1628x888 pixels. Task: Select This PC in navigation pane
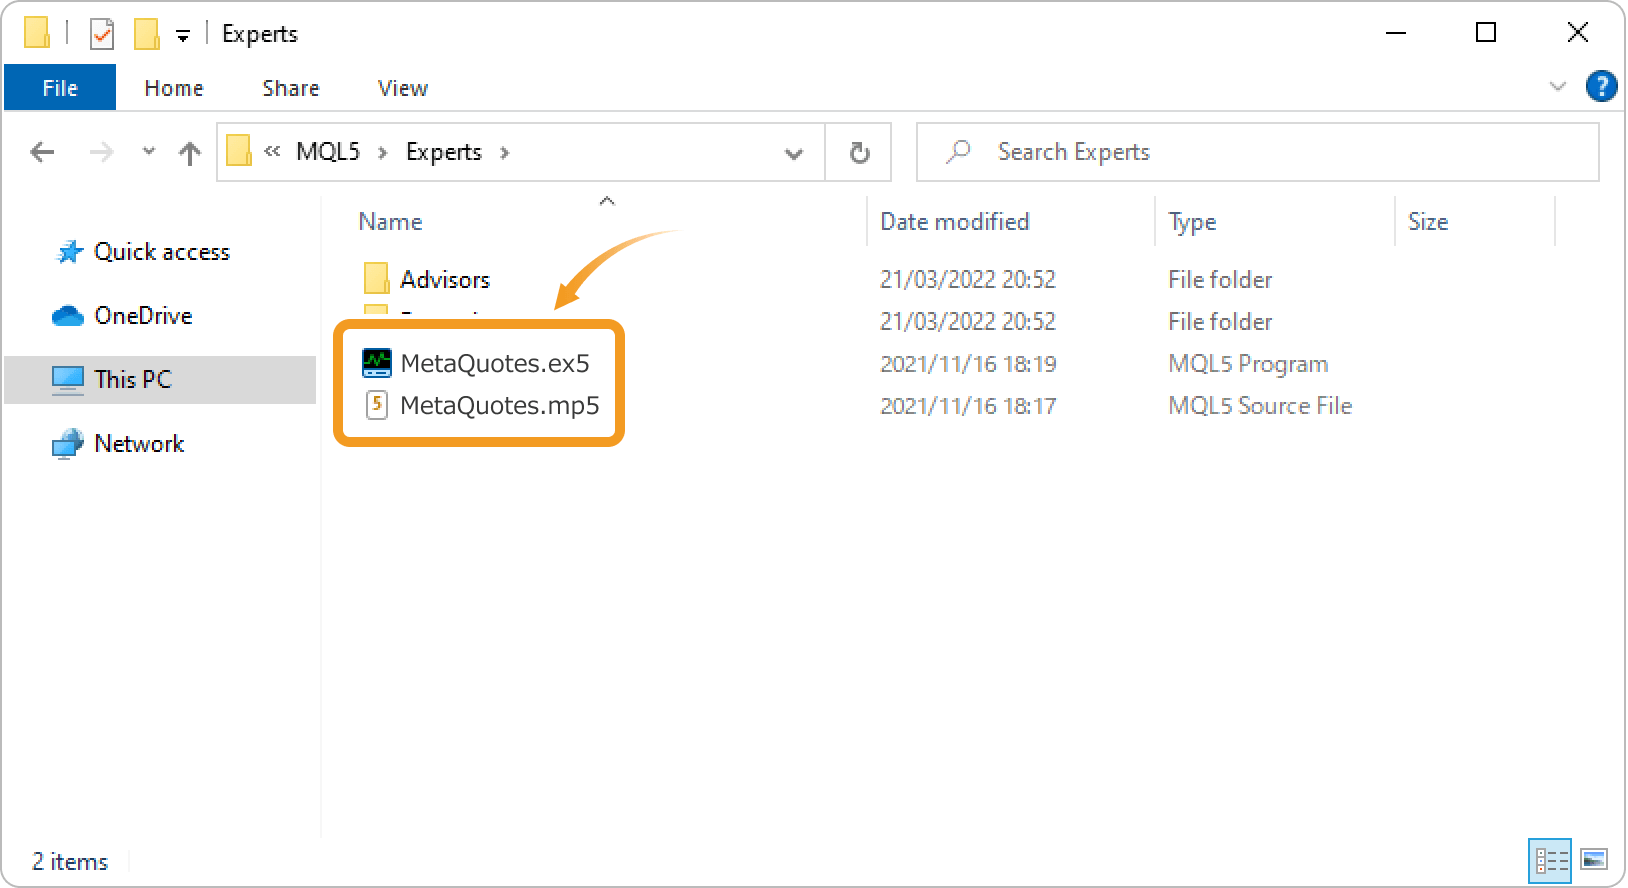click(x=132, y=380)
